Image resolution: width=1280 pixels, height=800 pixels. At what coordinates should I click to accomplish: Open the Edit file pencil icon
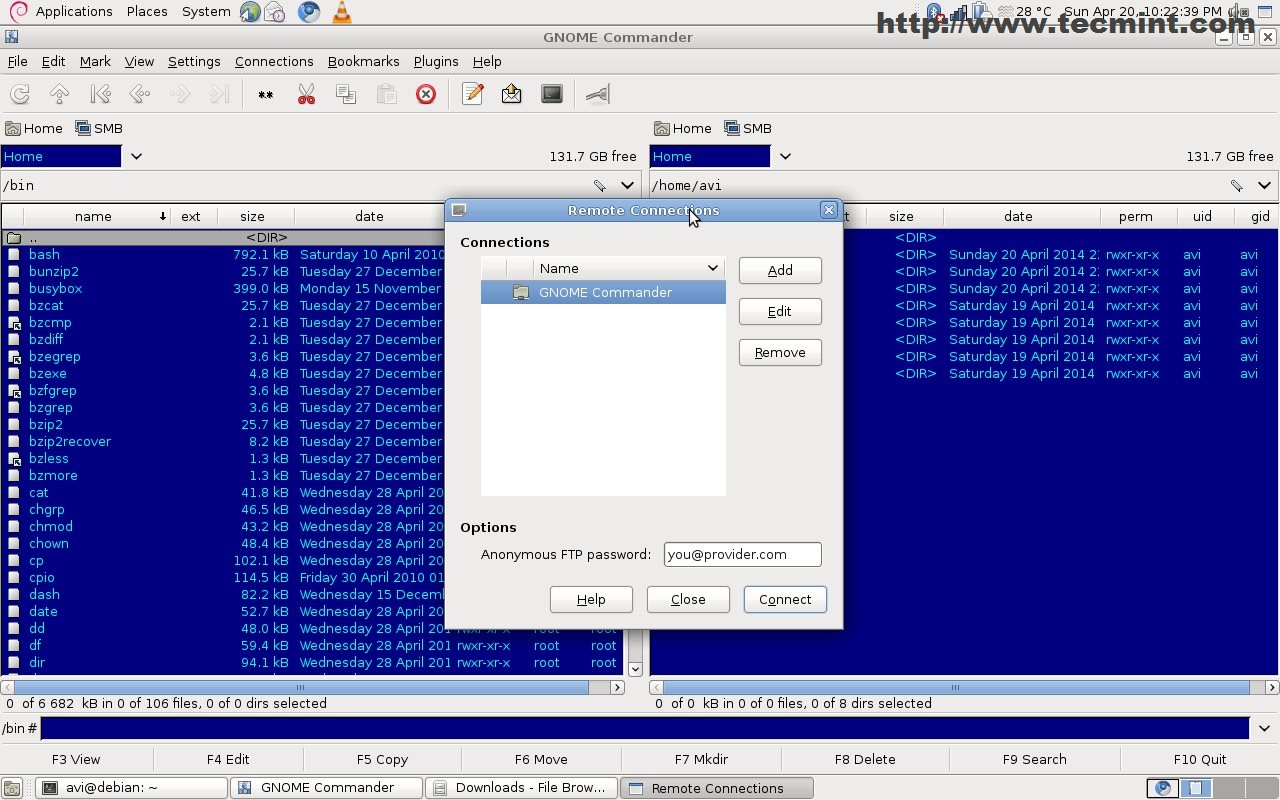click(x=473, y=94)
